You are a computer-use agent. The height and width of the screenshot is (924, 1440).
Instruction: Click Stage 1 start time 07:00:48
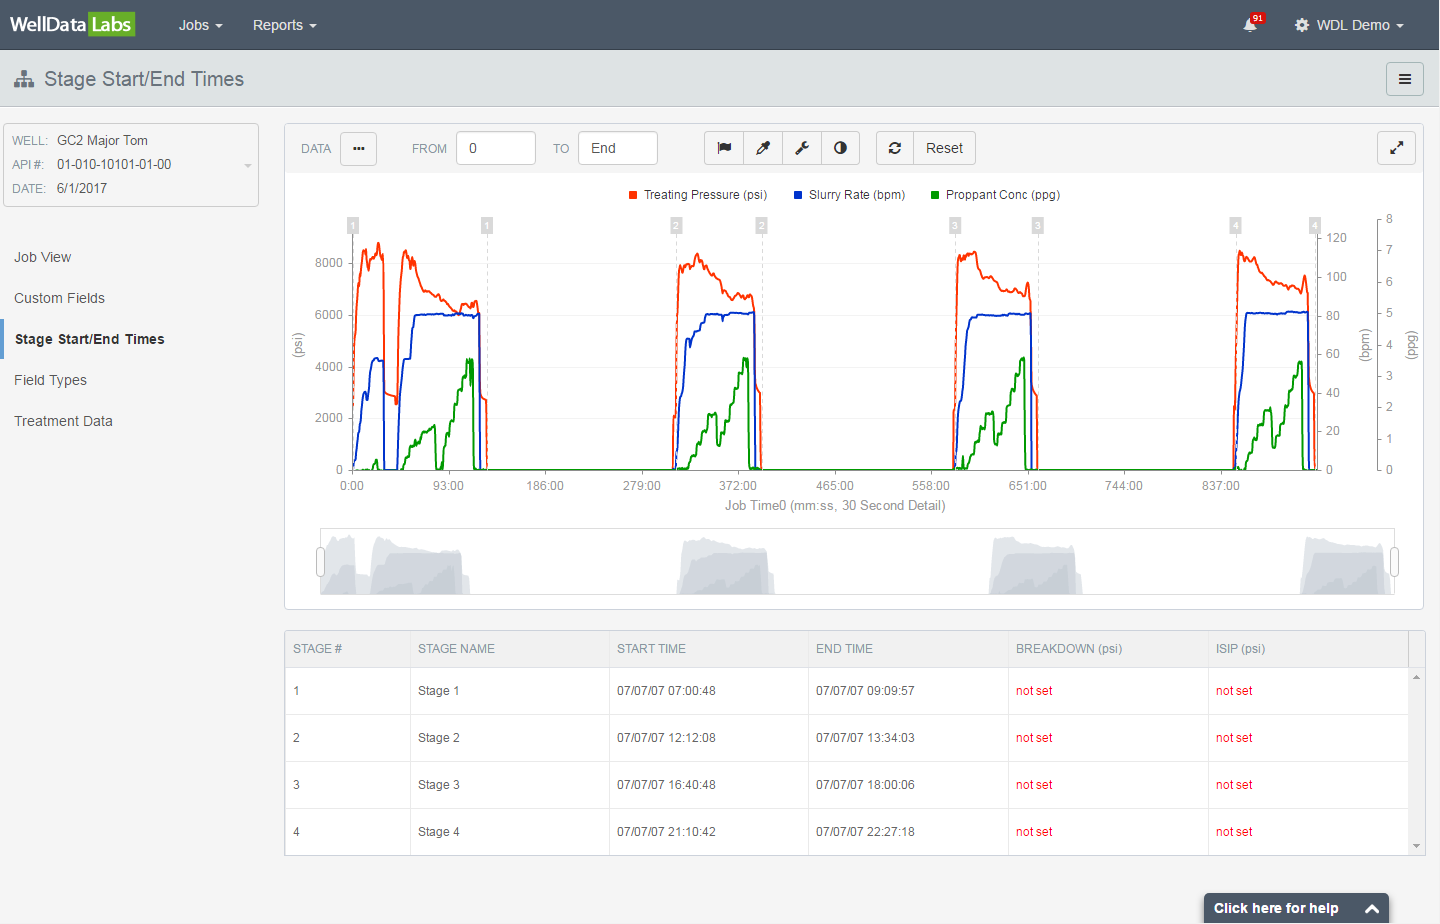(x=666, y=691)
